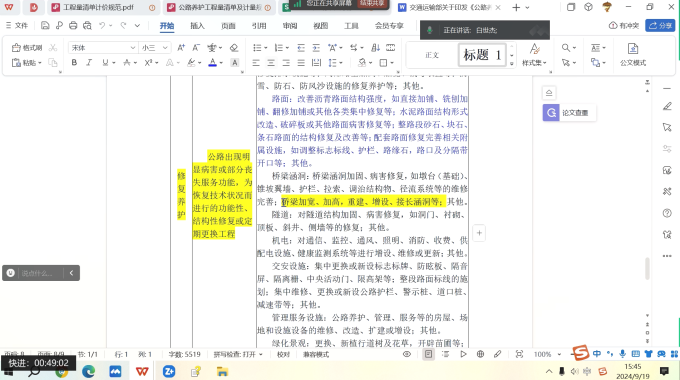This screenshot has width=680, height=380.
Task: Click the find magnifier icon
Action: tap(566, 48)
